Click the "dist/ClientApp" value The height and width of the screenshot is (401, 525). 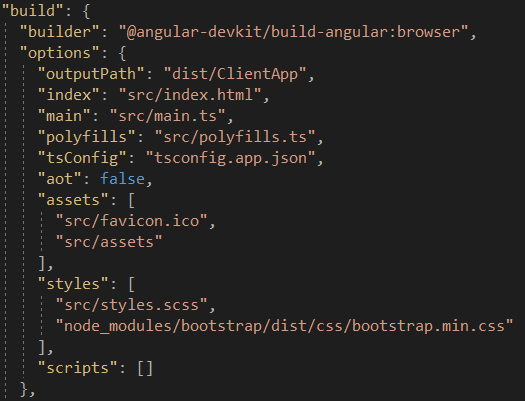click(235, 74)
